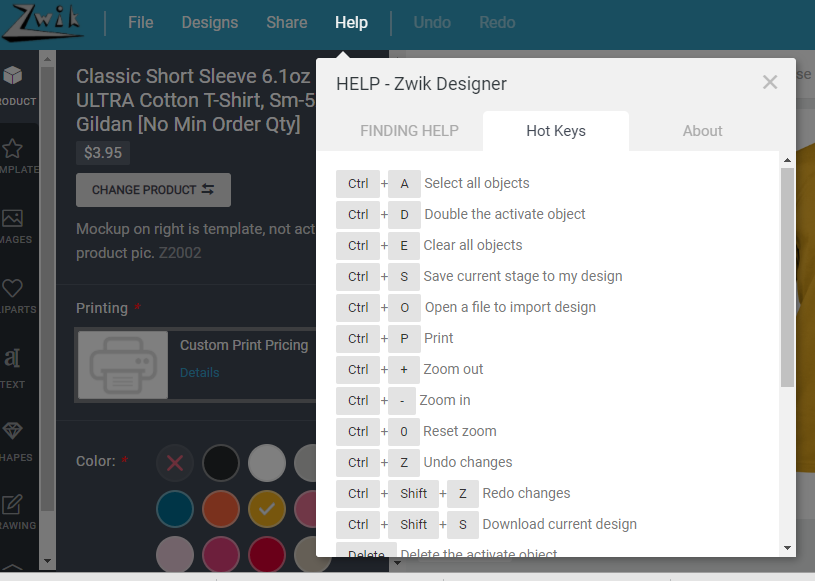
Task: Select the no-color red X swatch
Action: pyautogui.click(x=175, y=463)
